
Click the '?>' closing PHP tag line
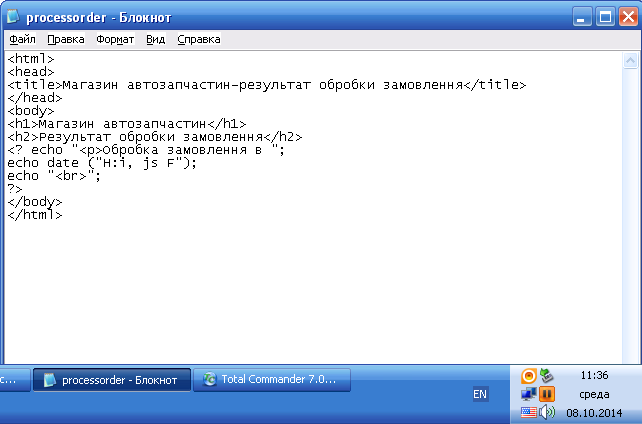coord(15,189)
